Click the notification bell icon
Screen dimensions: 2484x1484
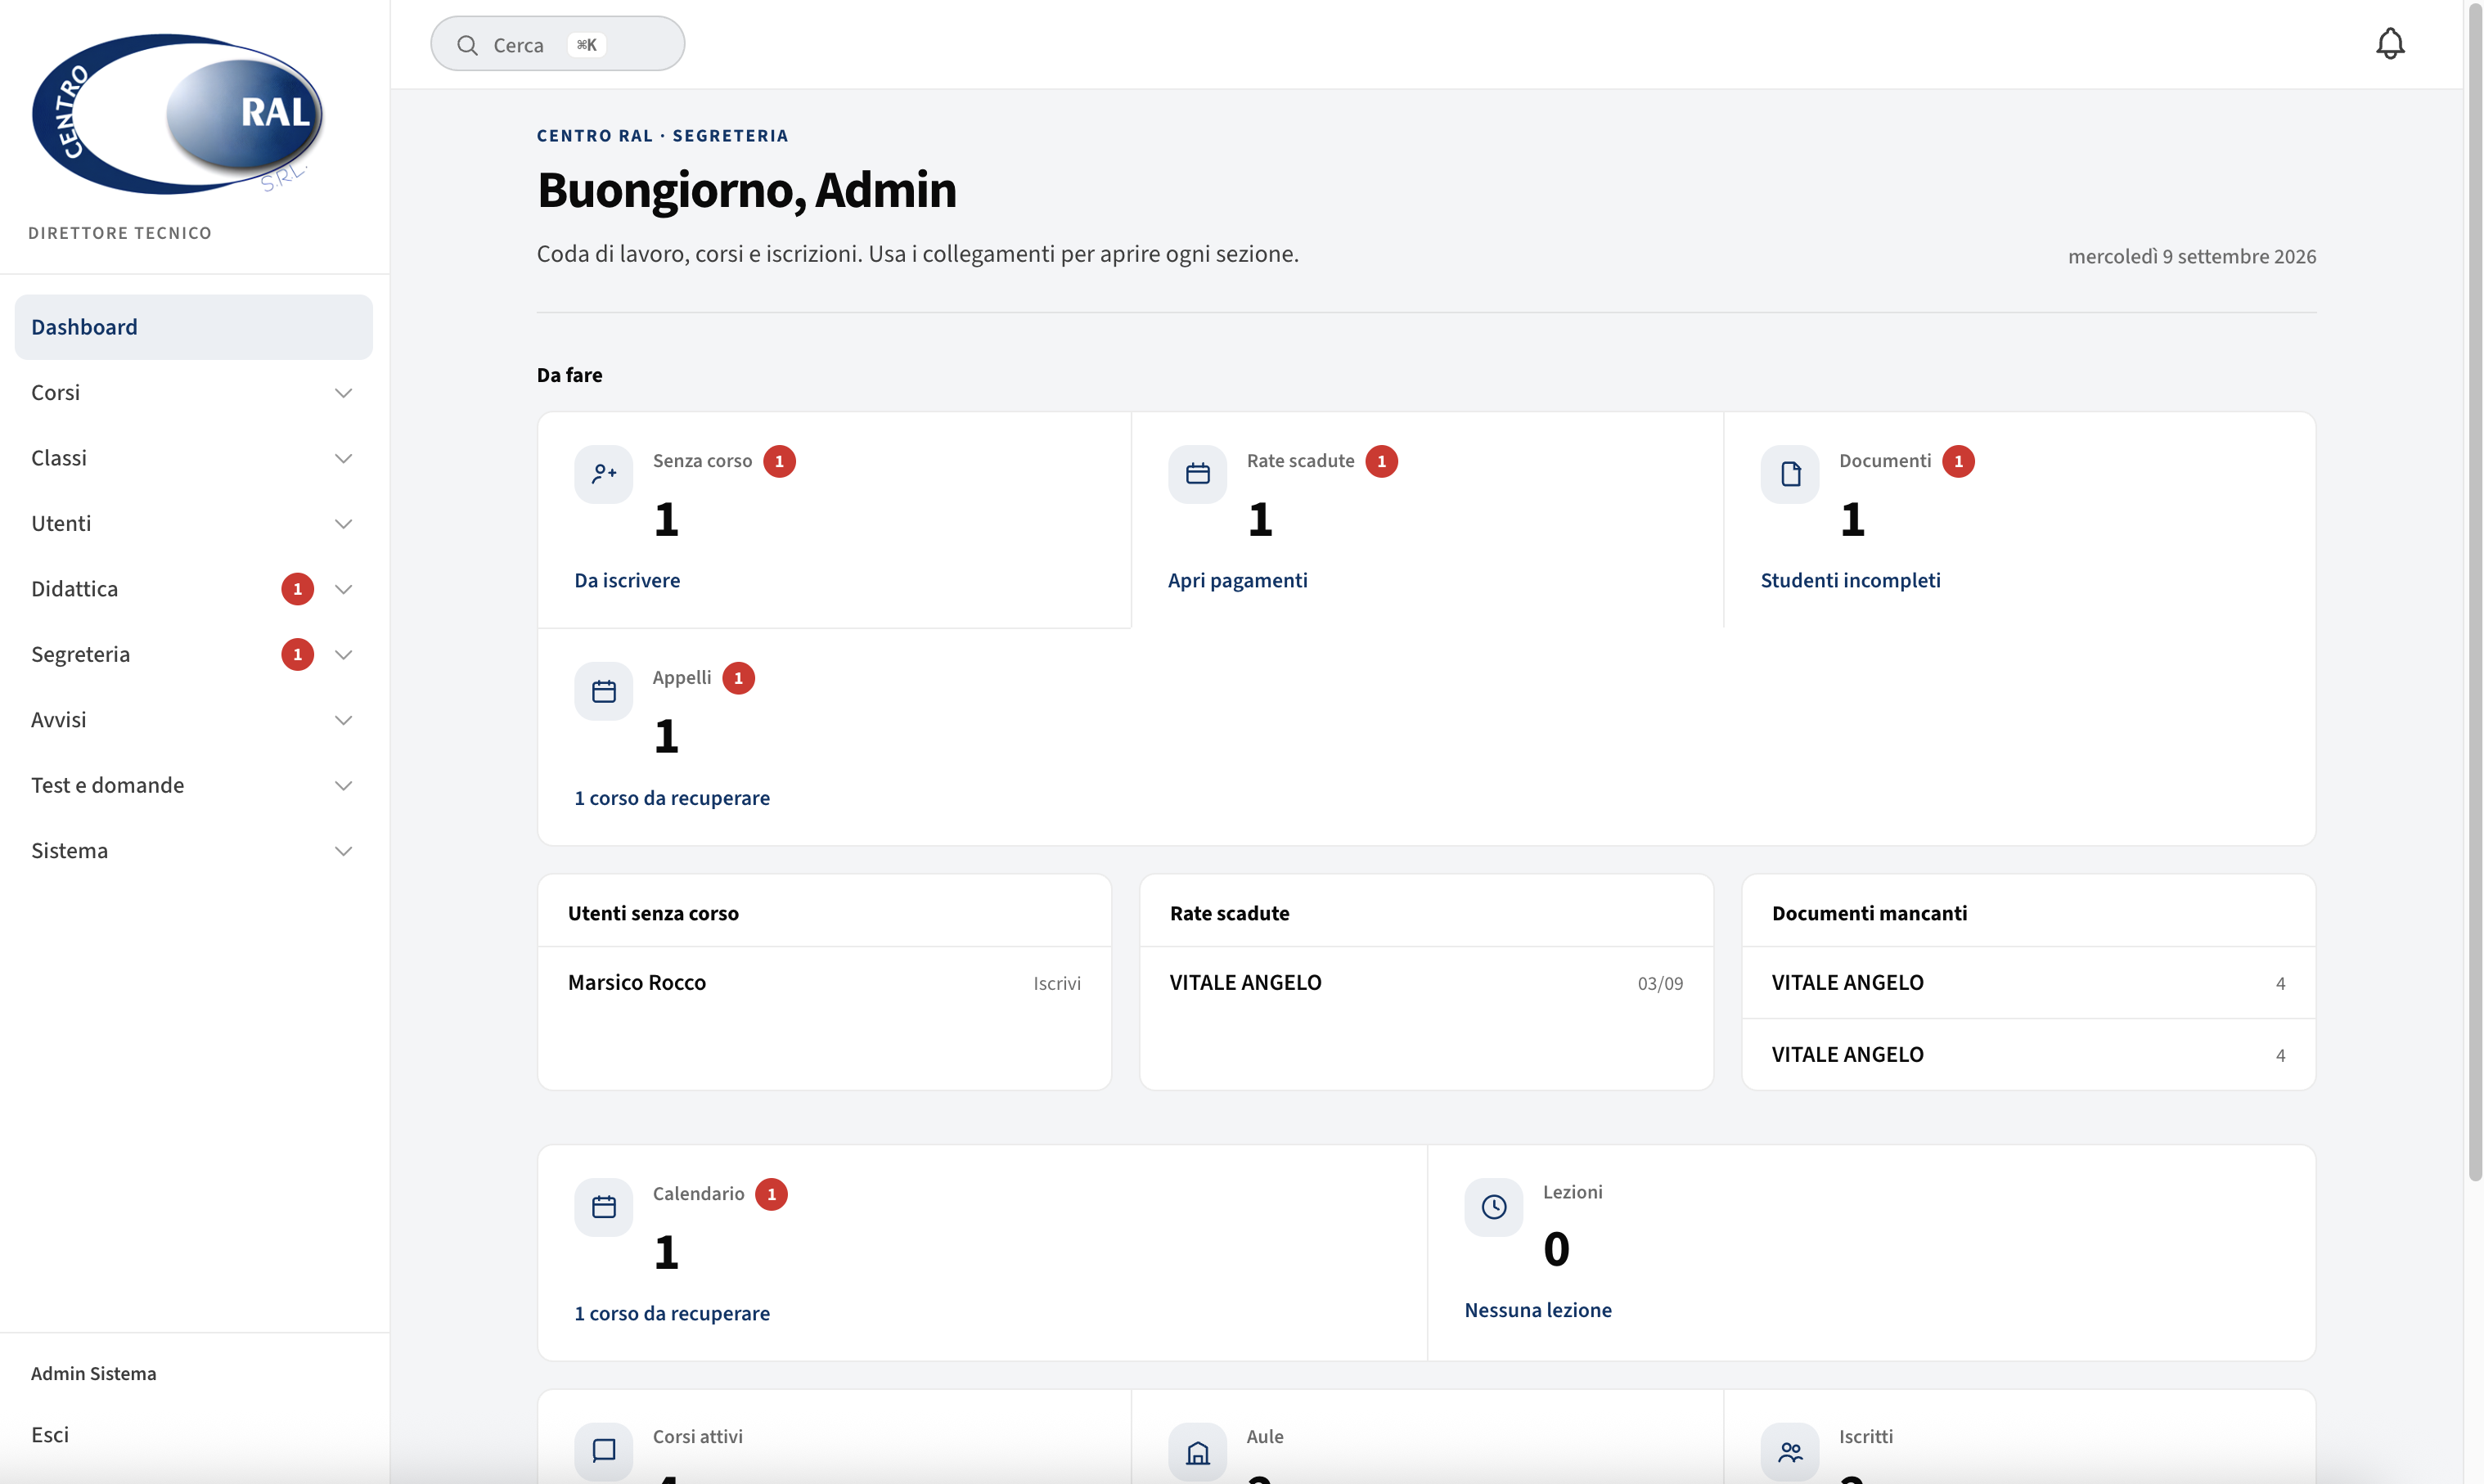2389,44
